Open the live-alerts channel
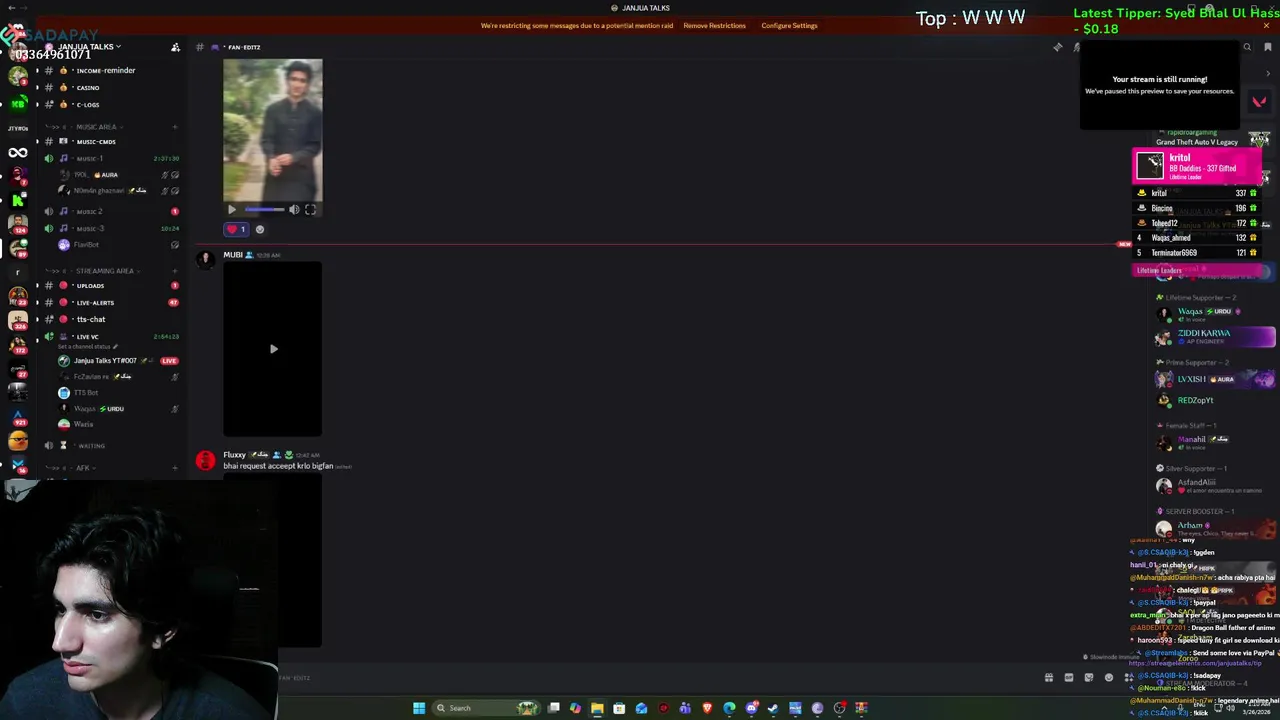This screenshot has height=720, width=1280. pyautogui.click(x=95, y=302)
